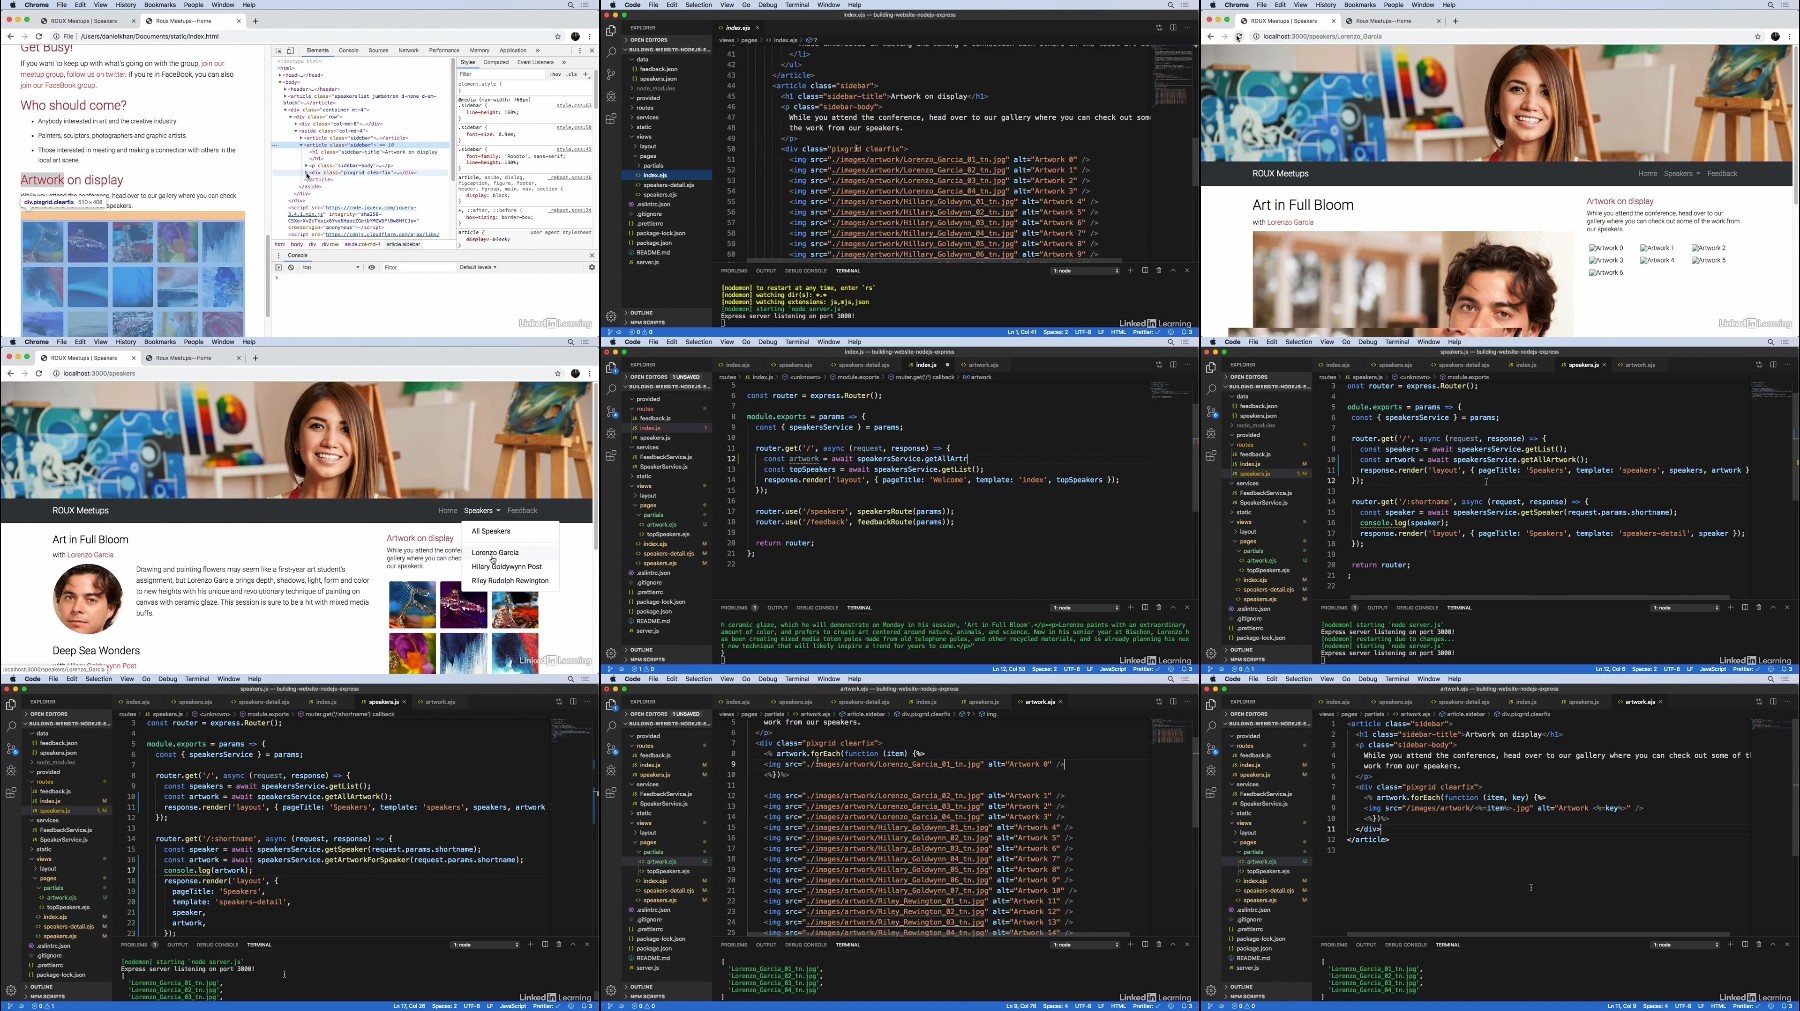The image size is (1800, 1011).
Task: Open the Selection menu above the index.js window
Action: click(x=699, y=342)
